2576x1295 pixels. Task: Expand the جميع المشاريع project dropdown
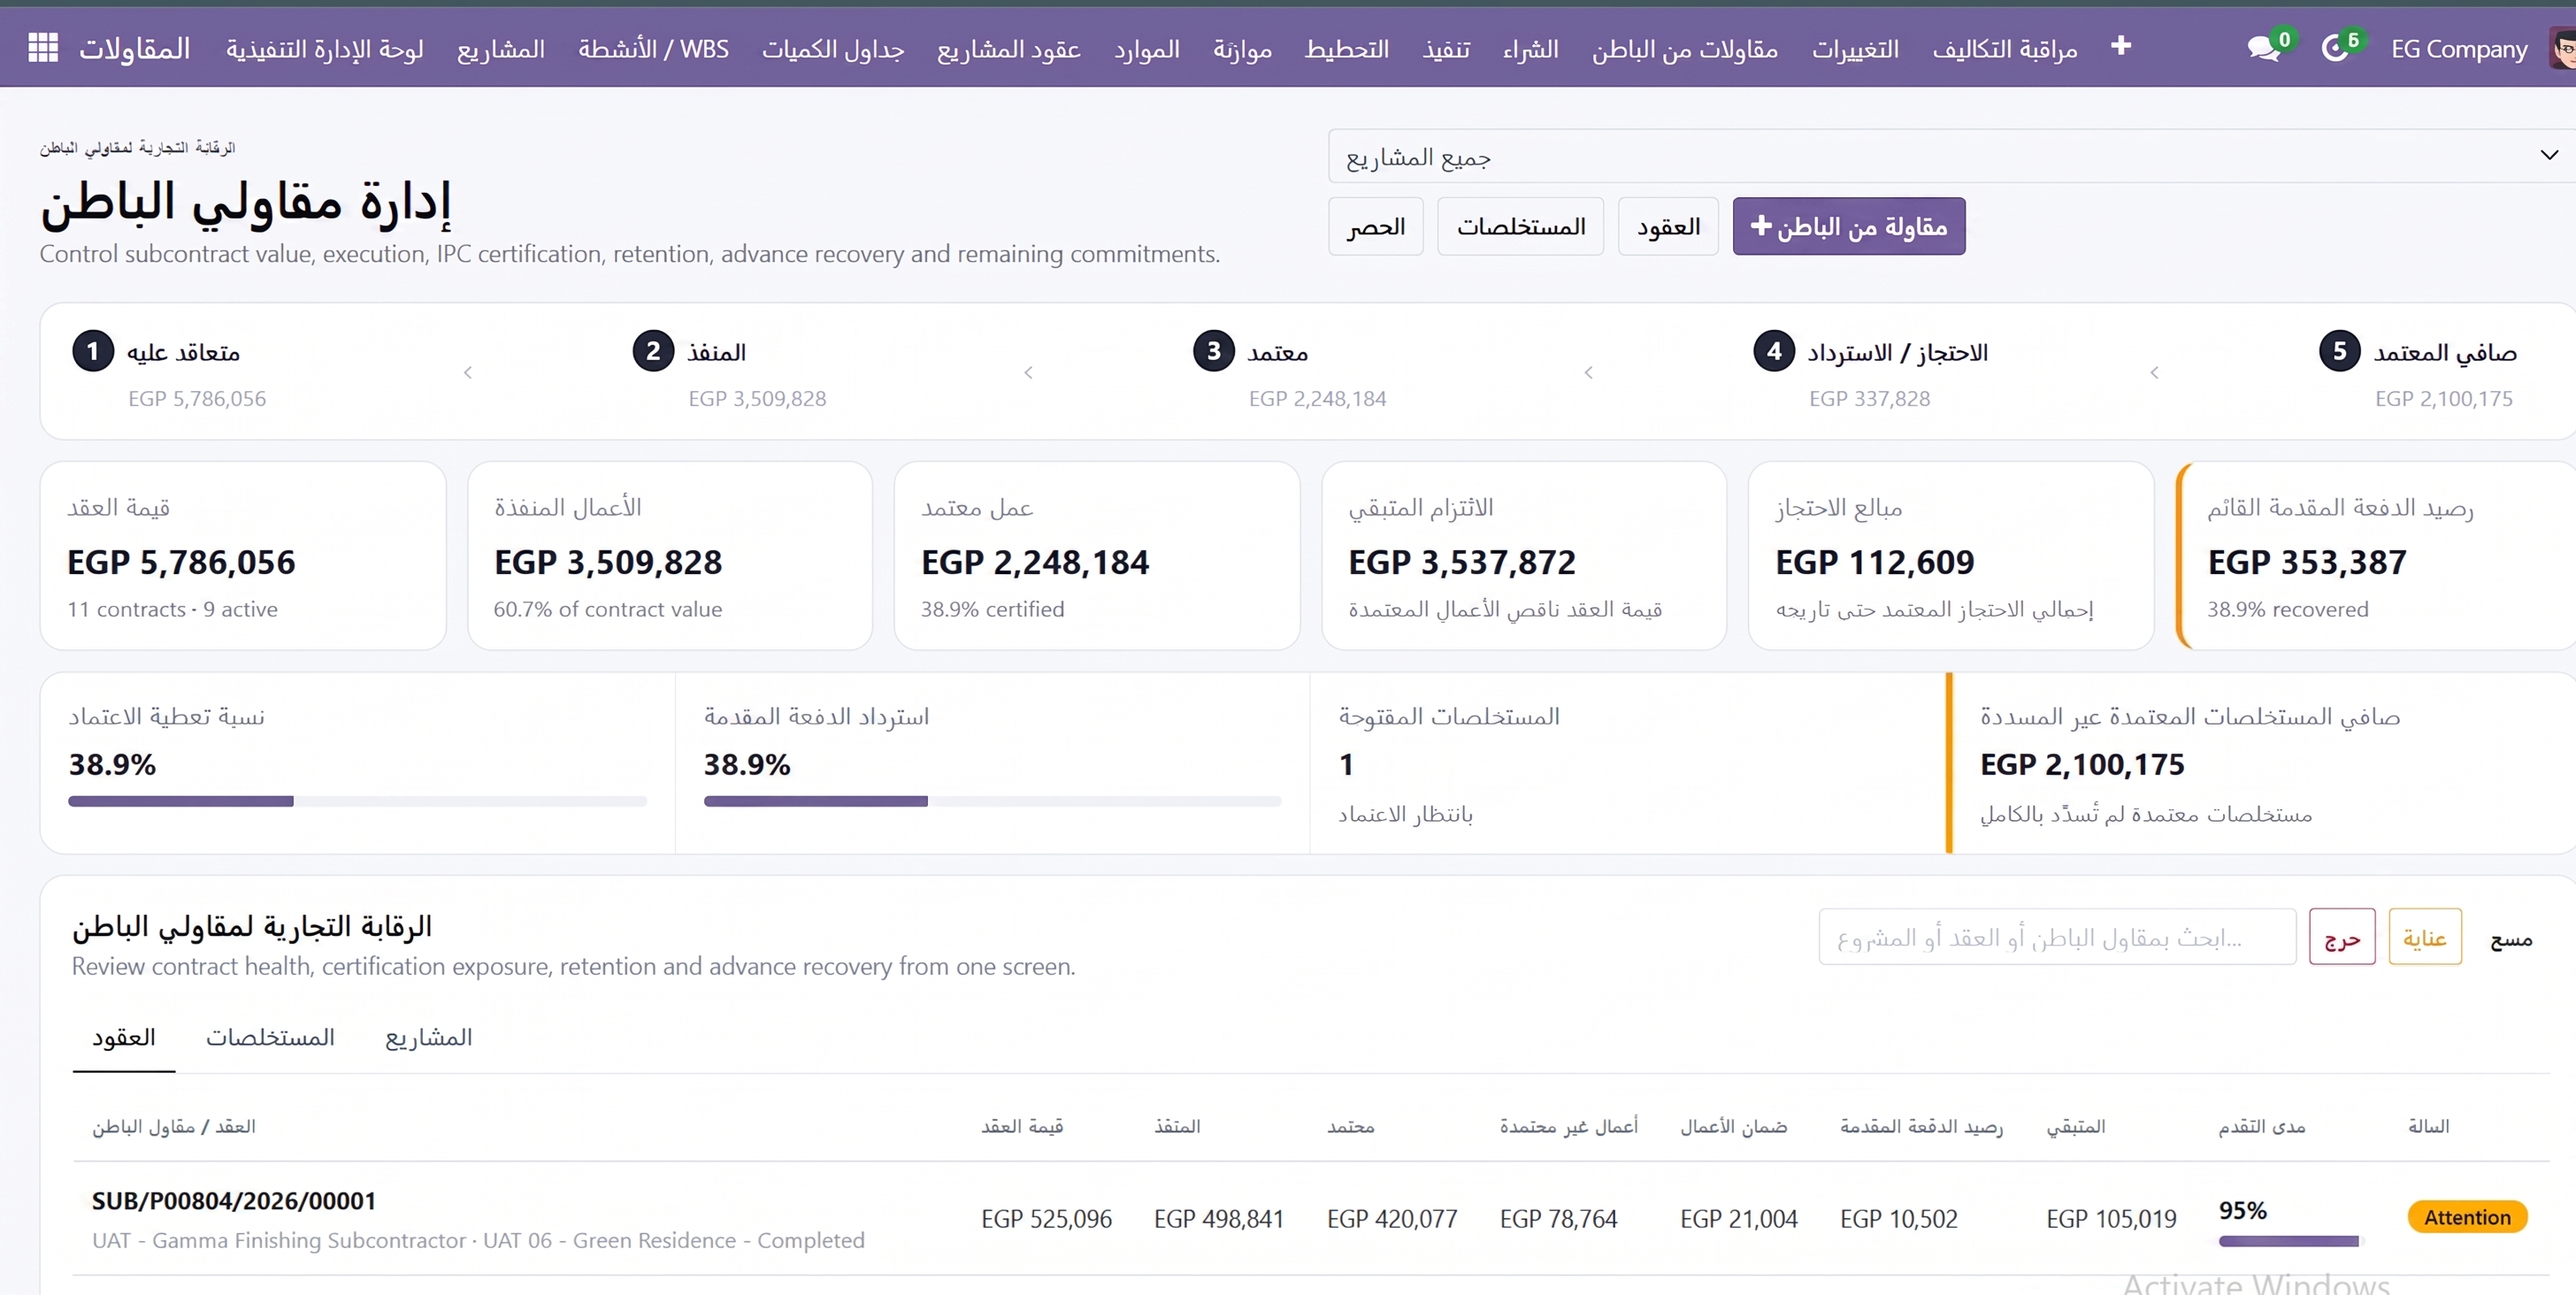pos(1951,156)
